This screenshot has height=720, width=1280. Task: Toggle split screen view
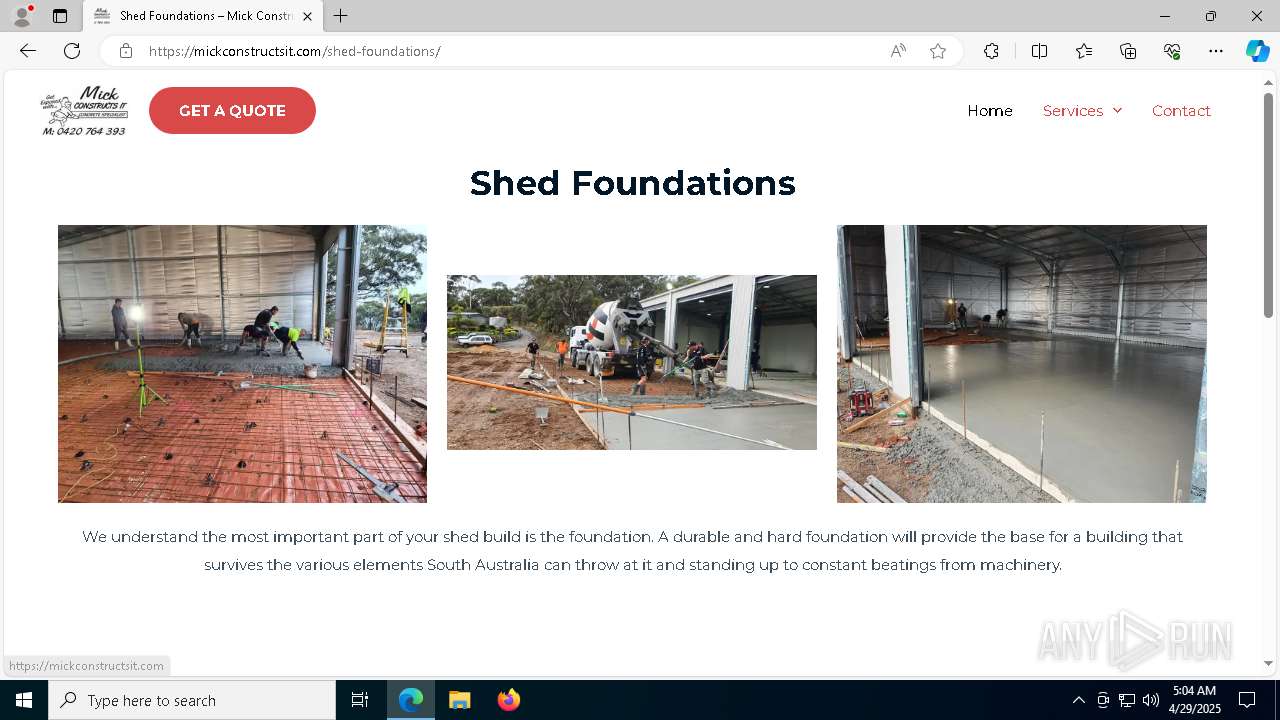(1039, 51)
